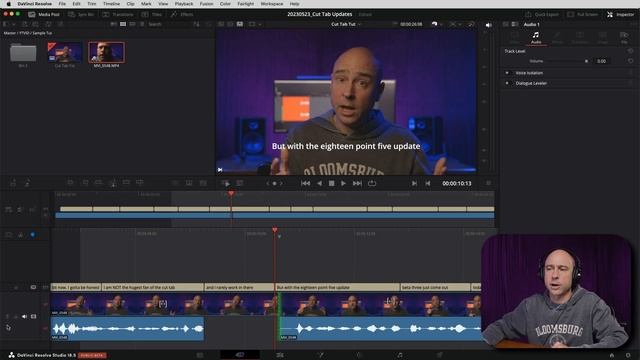Viewport: 640px width, 360px height.
Task: Stop playback
Action: (x=331, y=184)
